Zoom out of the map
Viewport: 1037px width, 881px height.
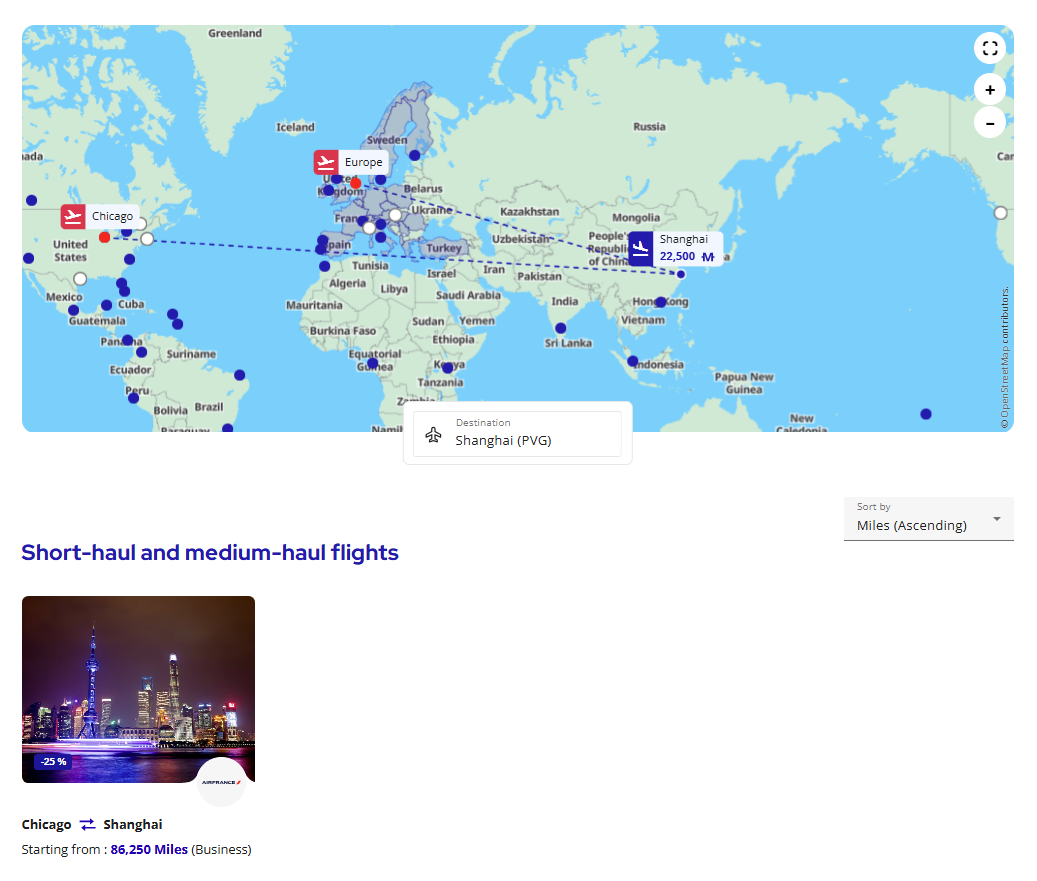point(989,123)
